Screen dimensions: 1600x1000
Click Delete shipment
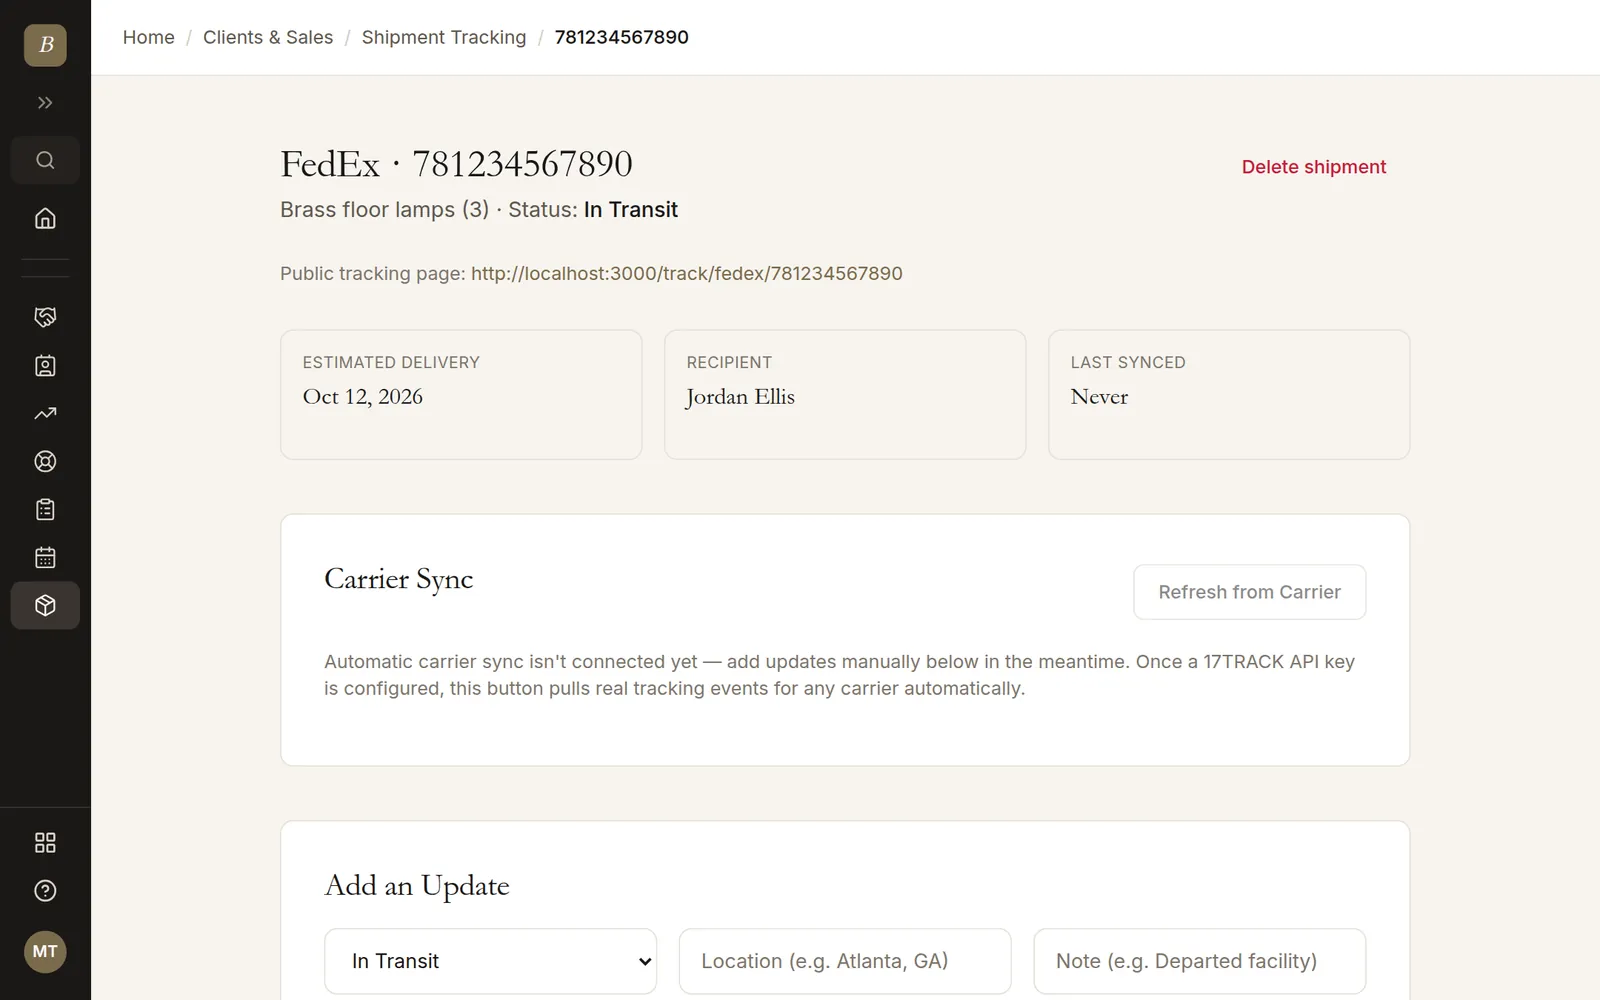1314,167
